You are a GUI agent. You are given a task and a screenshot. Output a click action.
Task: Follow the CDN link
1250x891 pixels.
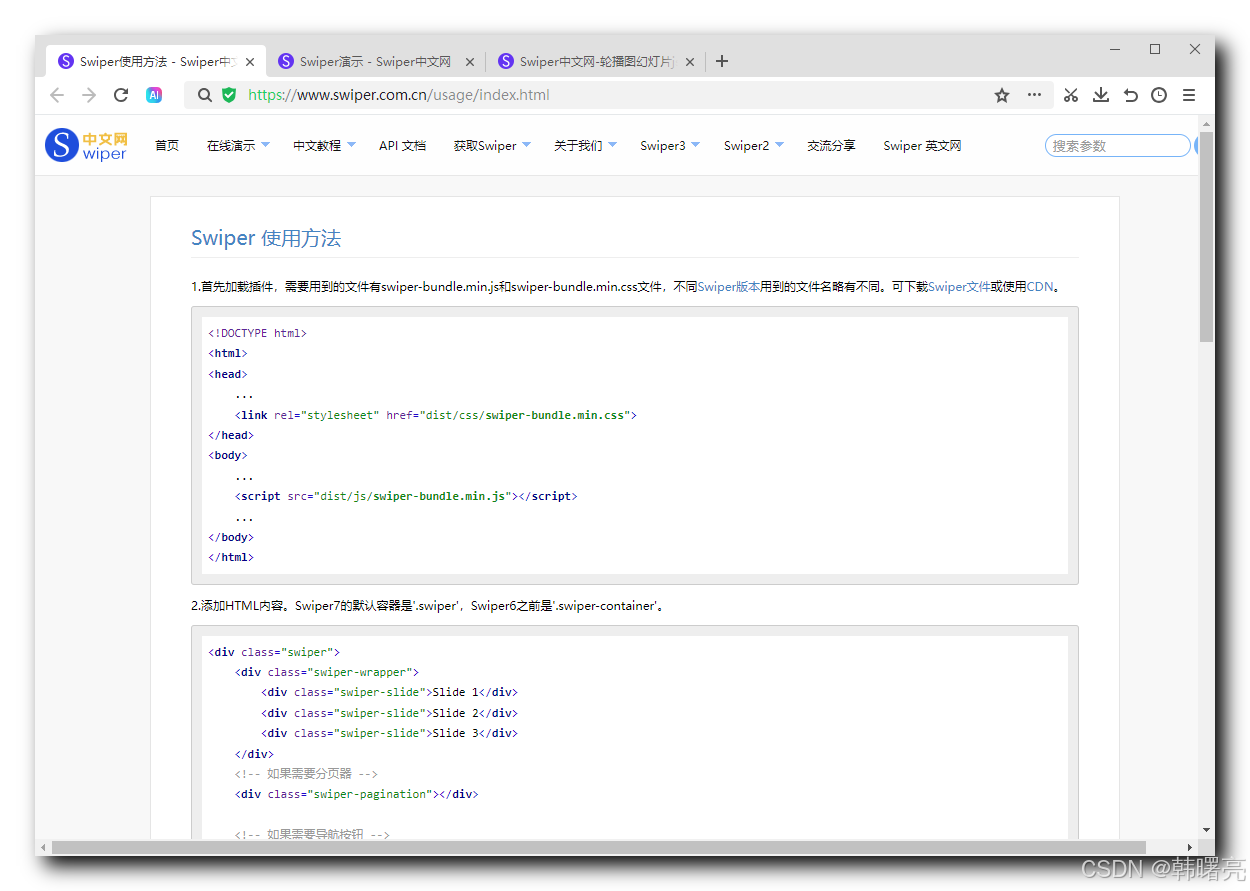pos(1040,287)
